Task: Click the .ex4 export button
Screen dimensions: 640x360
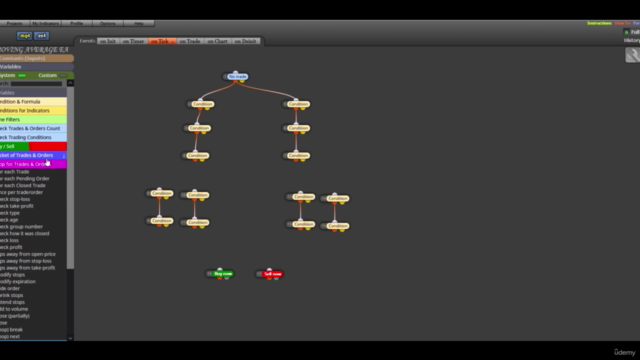Action: [x=42, y=36]
